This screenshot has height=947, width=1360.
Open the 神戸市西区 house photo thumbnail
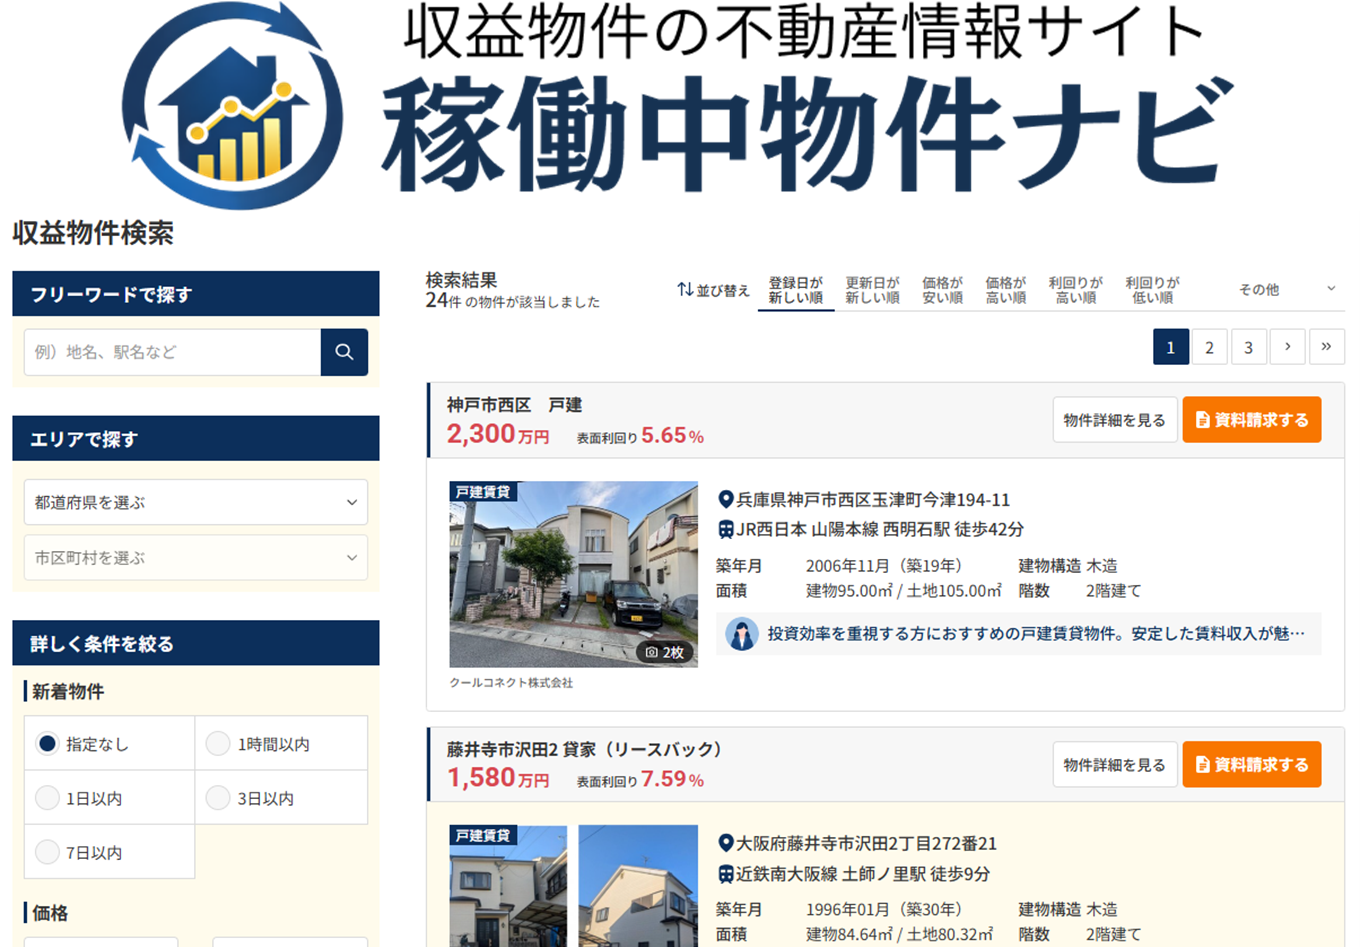click(x=573, y=574)
